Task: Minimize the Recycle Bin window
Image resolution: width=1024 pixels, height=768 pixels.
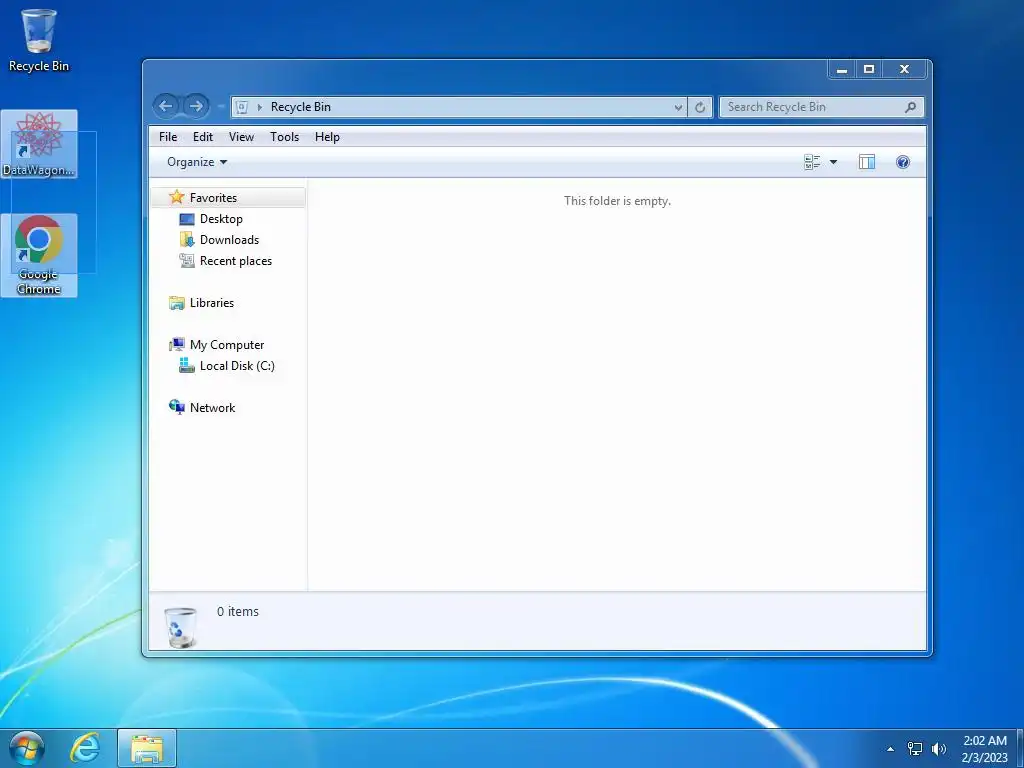Action: pos(842,69)
